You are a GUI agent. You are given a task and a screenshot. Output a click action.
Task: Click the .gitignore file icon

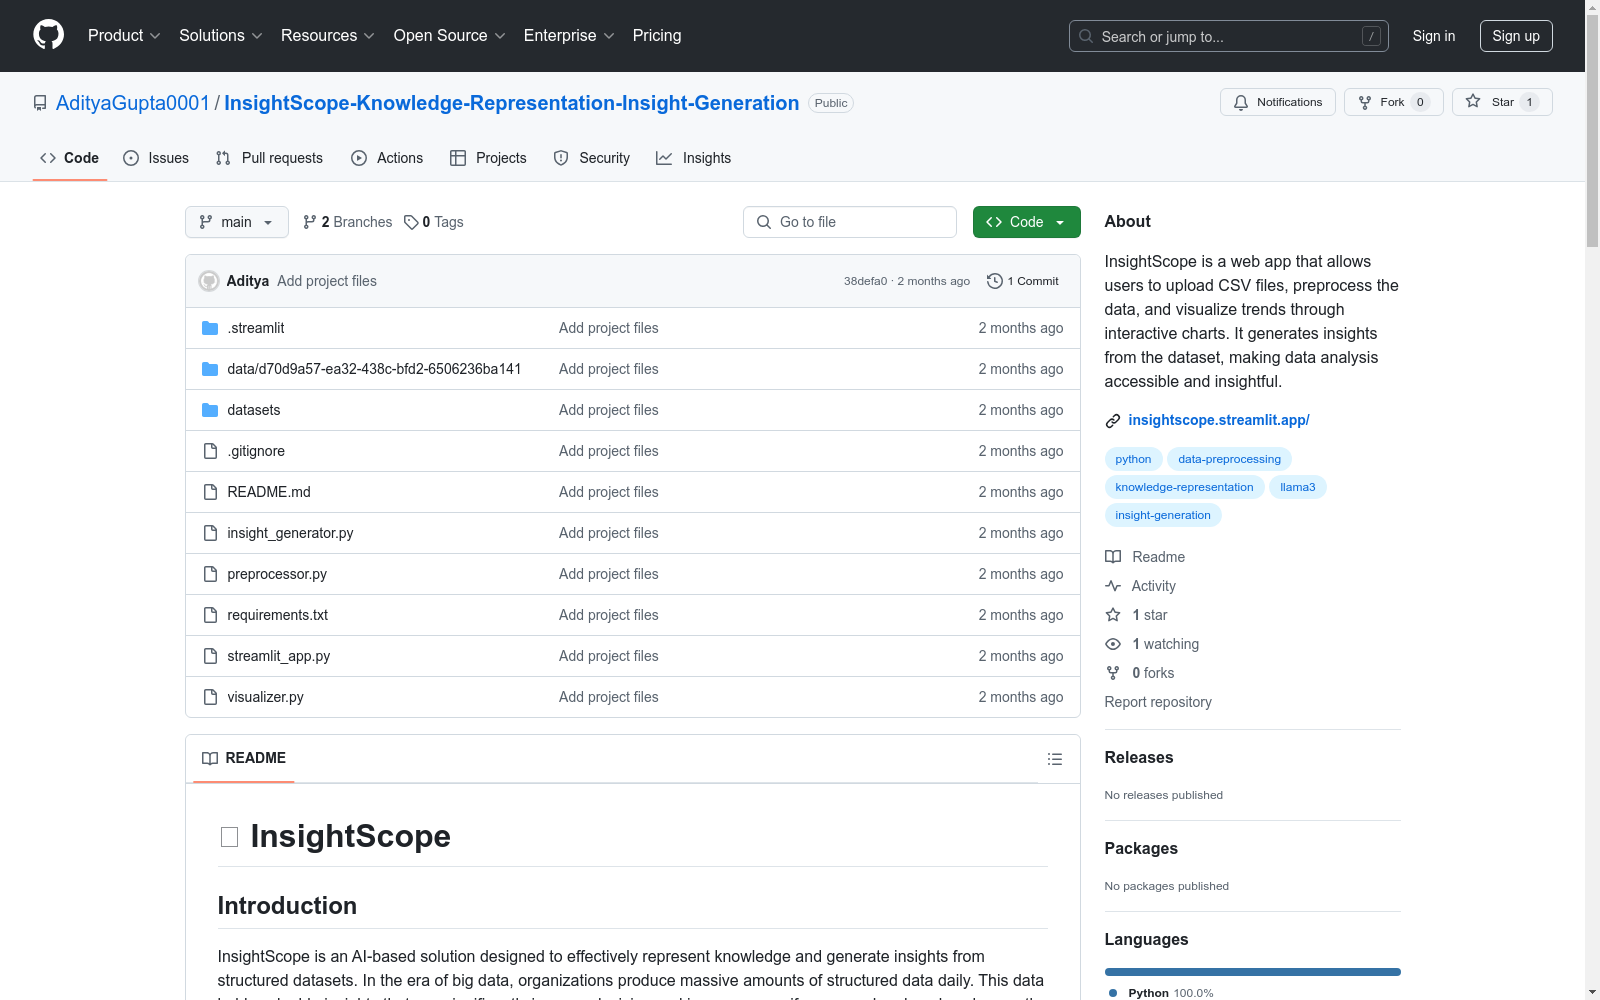click(x=210, y=451)
